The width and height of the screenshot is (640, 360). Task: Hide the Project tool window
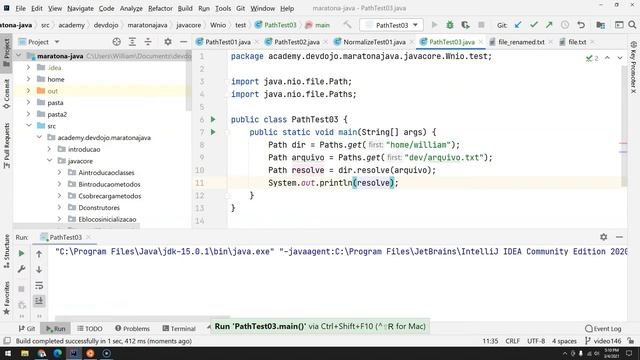pyautogui.click(x=183, y=42)
